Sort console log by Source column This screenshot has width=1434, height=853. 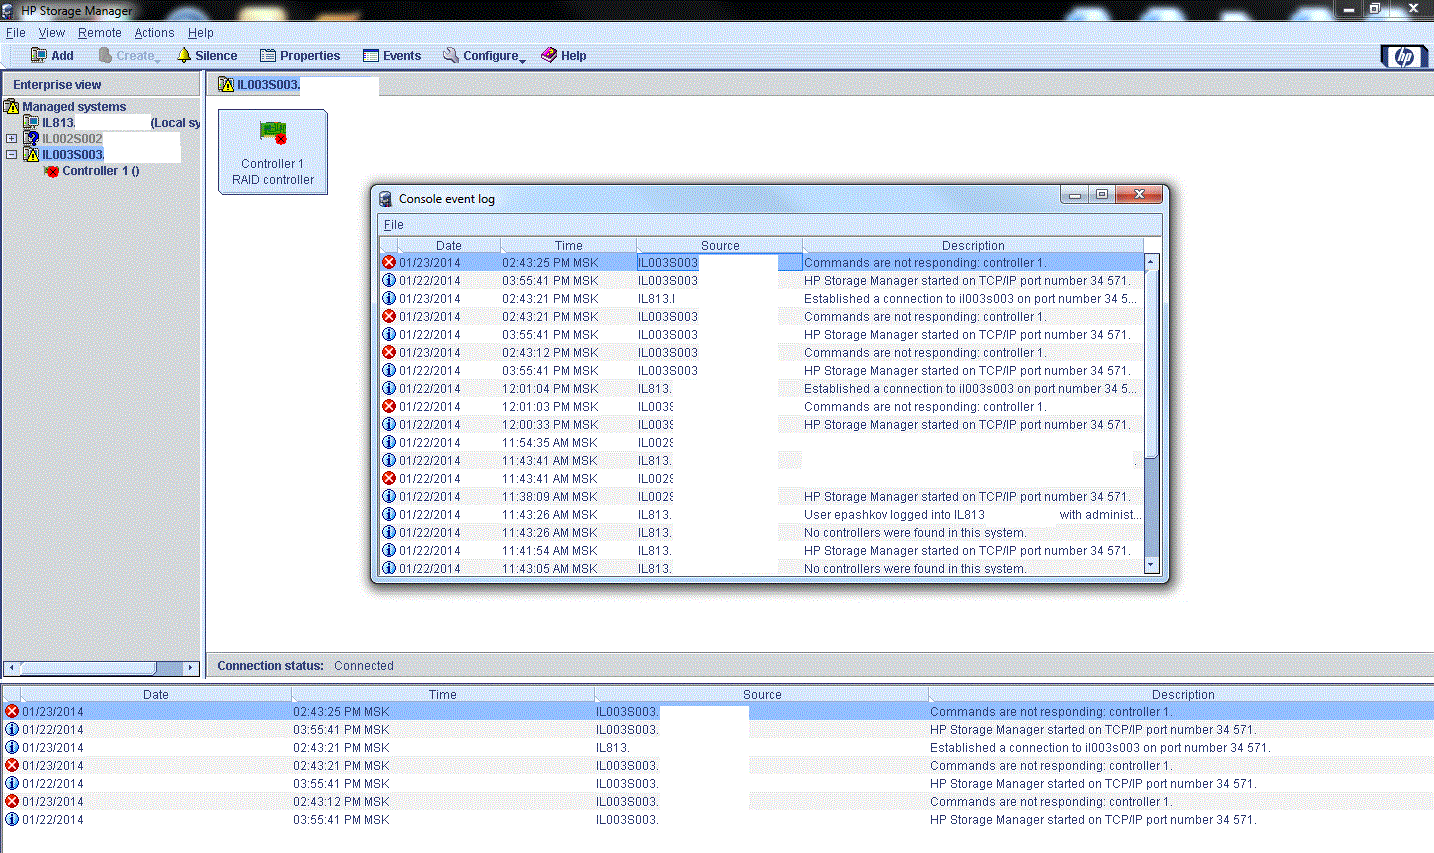pyautogui.click(x=720, y=245)
